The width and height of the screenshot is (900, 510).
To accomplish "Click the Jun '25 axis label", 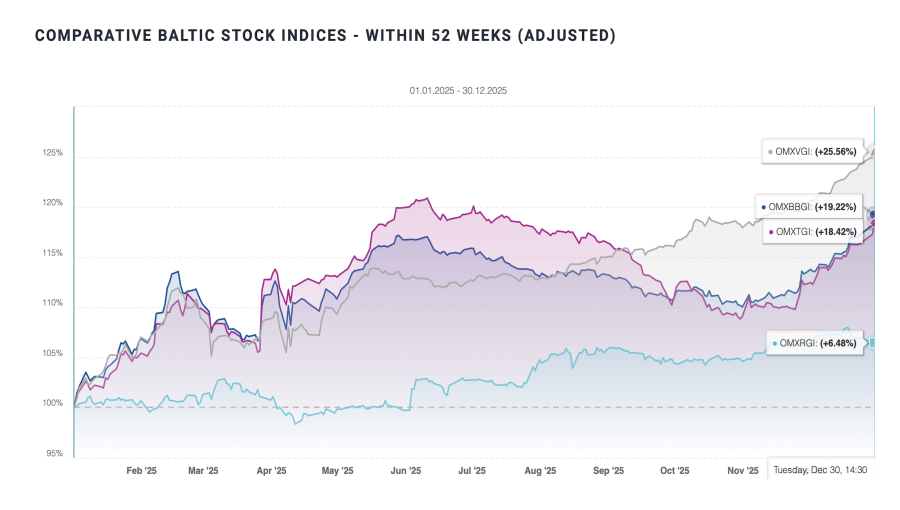I will [405, 470].
